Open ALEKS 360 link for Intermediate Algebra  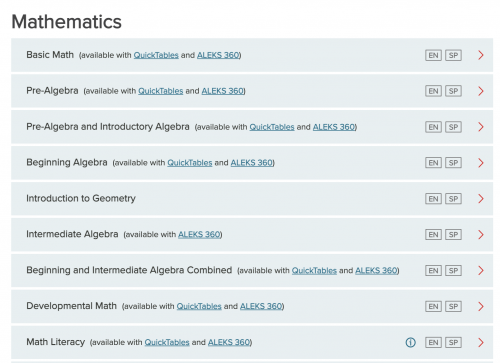[x=199, y=235]
